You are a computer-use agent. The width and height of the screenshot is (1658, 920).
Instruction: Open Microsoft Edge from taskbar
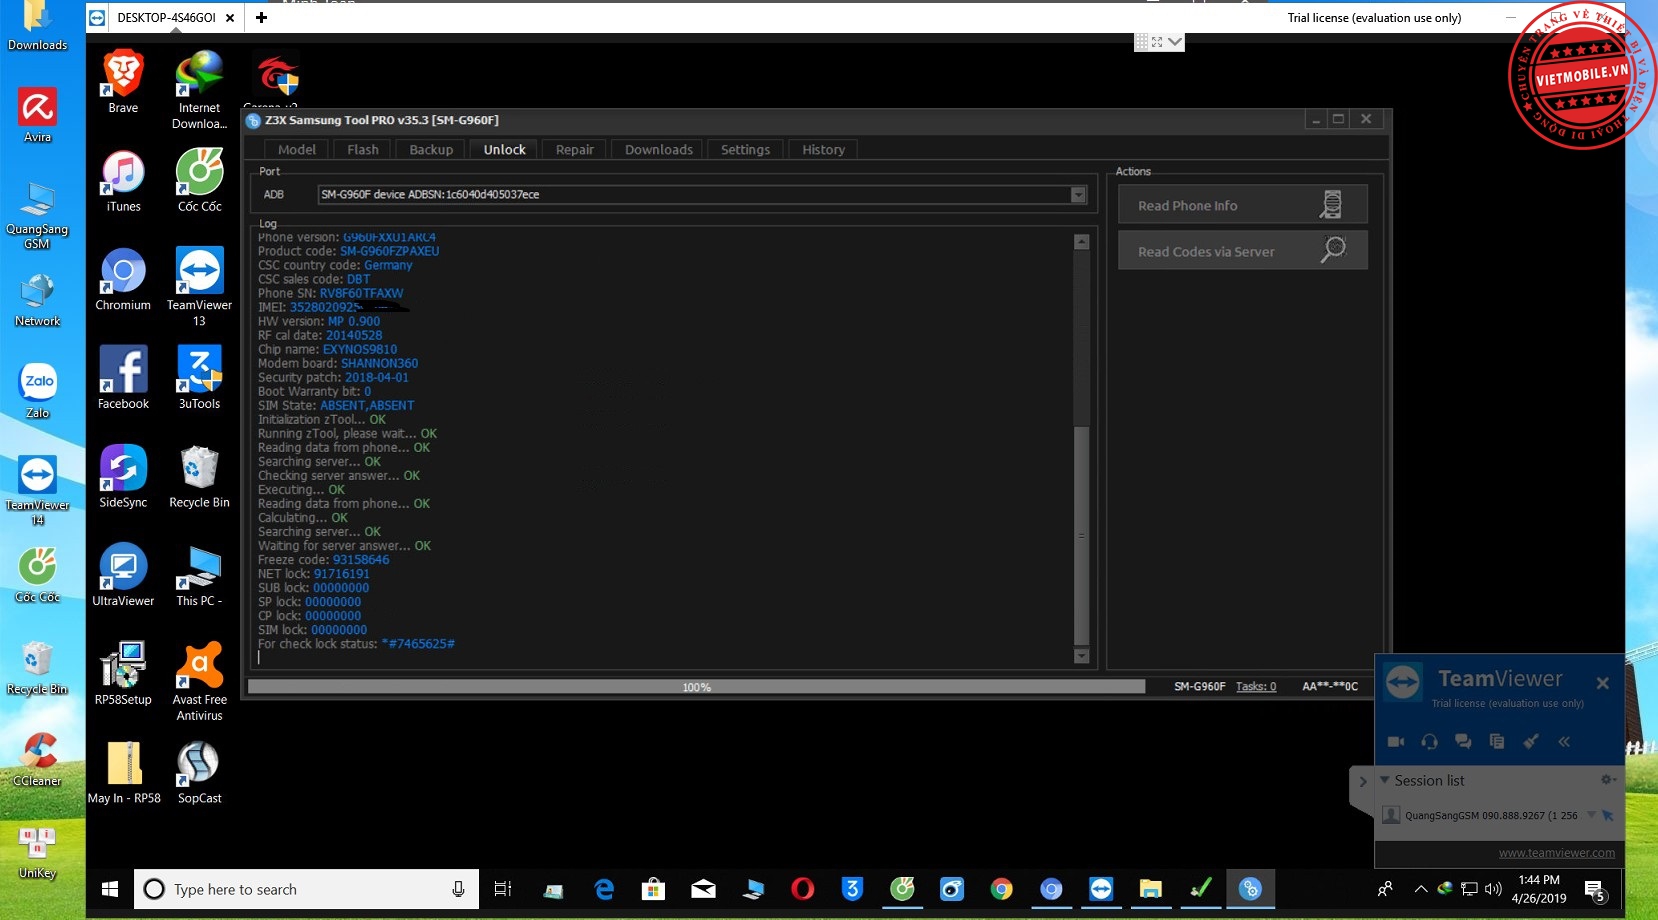(604, 889)
